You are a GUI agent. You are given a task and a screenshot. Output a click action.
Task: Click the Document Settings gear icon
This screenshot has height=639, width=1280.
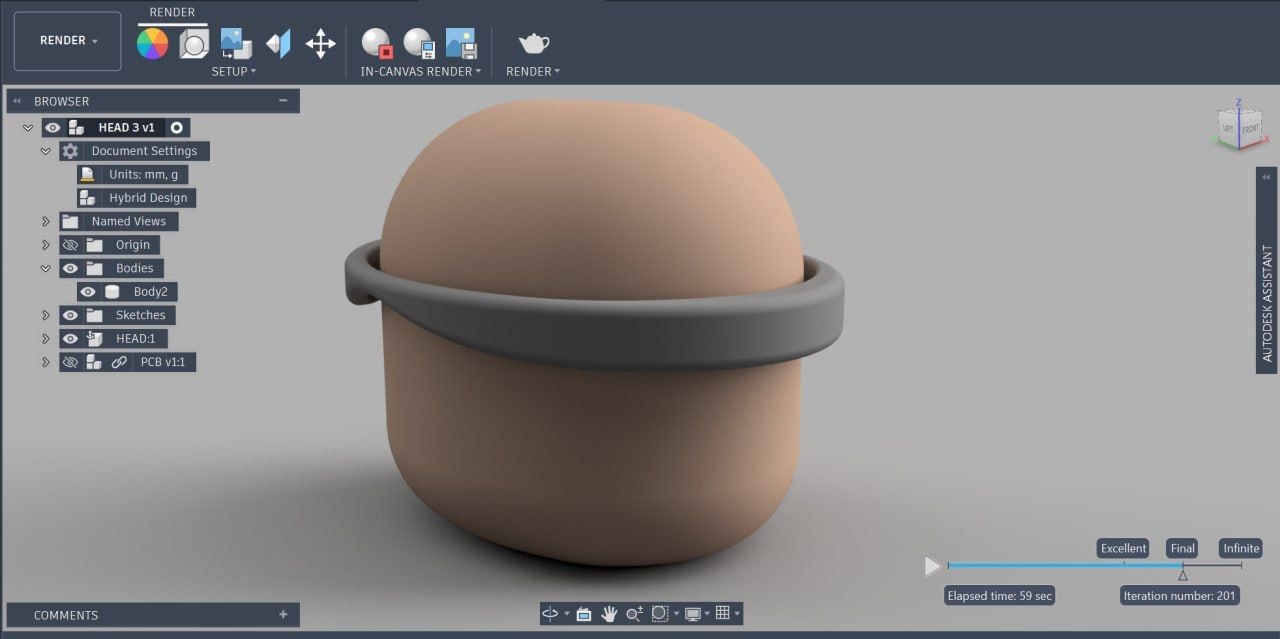70,151
